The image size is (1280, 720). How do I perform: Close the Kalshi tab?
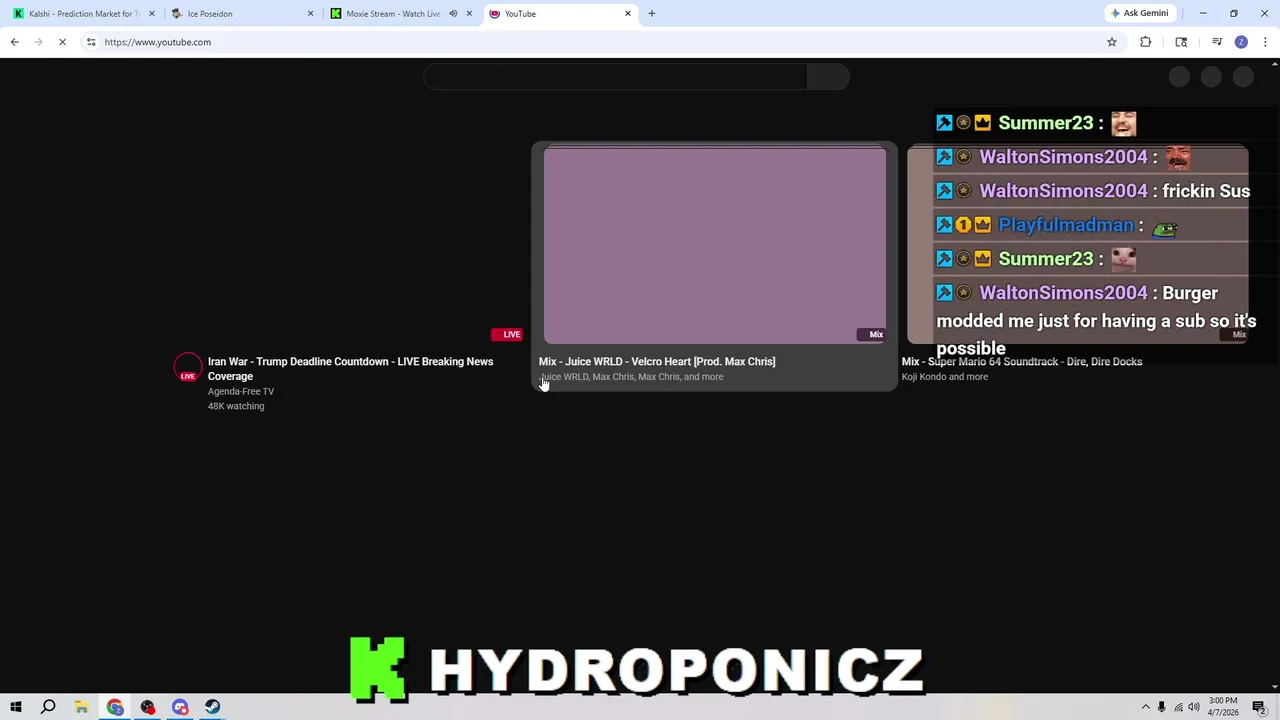(152, 14)
